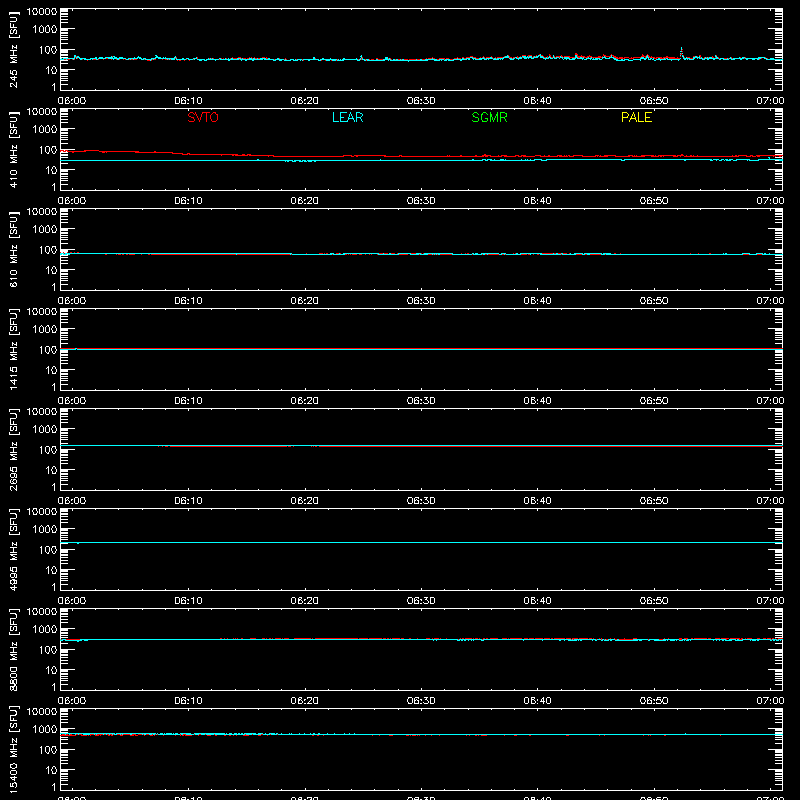Click the 06:10 time label under 245 MHz panel
This screenshot has width=800, height=800.
click(188, 101)
